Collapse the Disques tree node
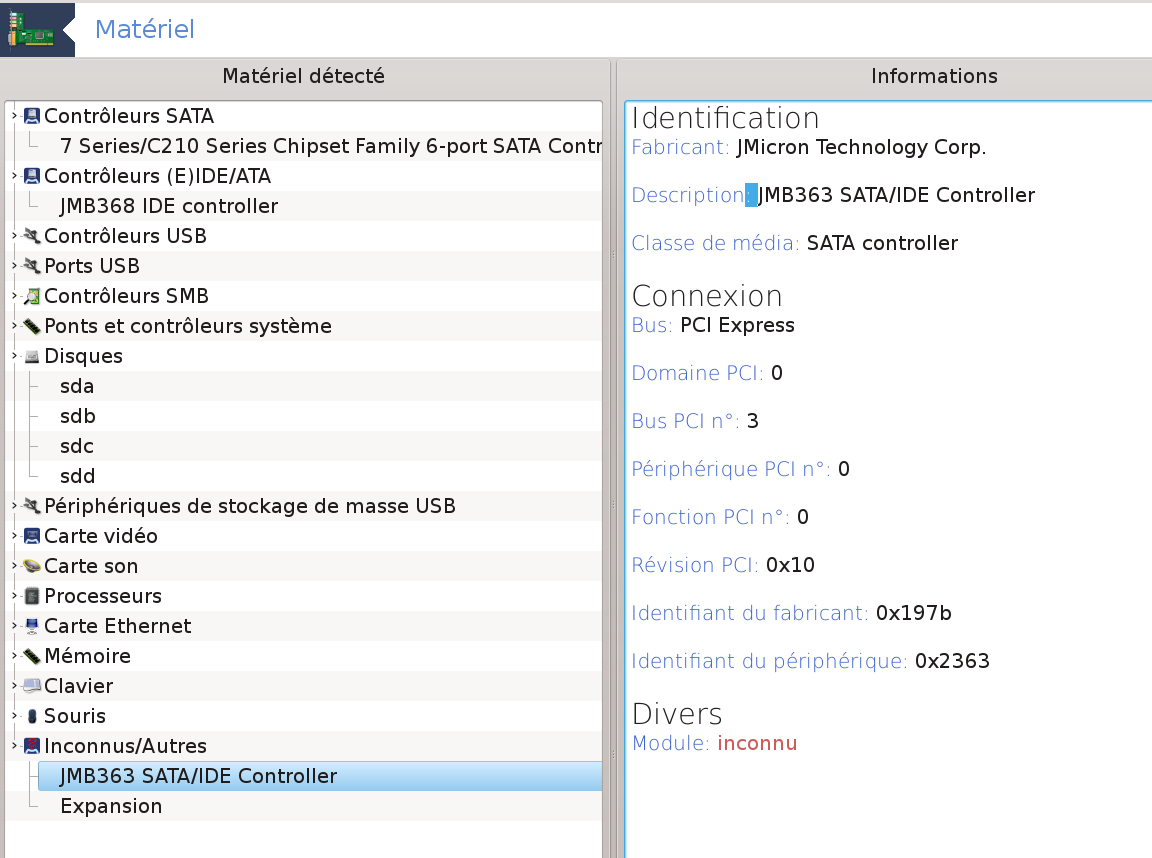 coord(14,356)
